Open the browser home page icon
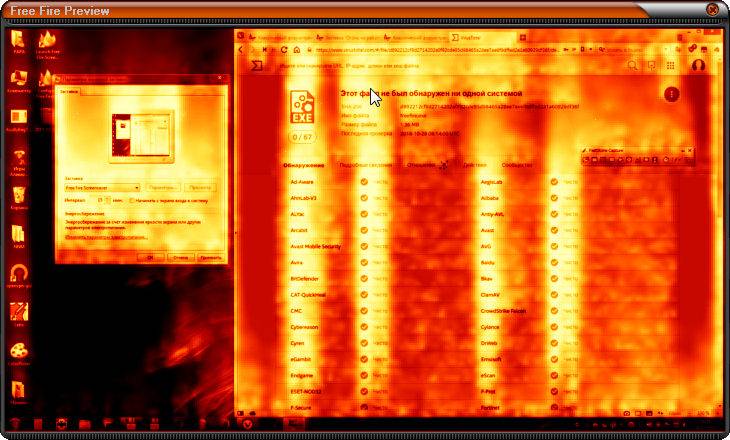730x440 pixels. point(297,50)
